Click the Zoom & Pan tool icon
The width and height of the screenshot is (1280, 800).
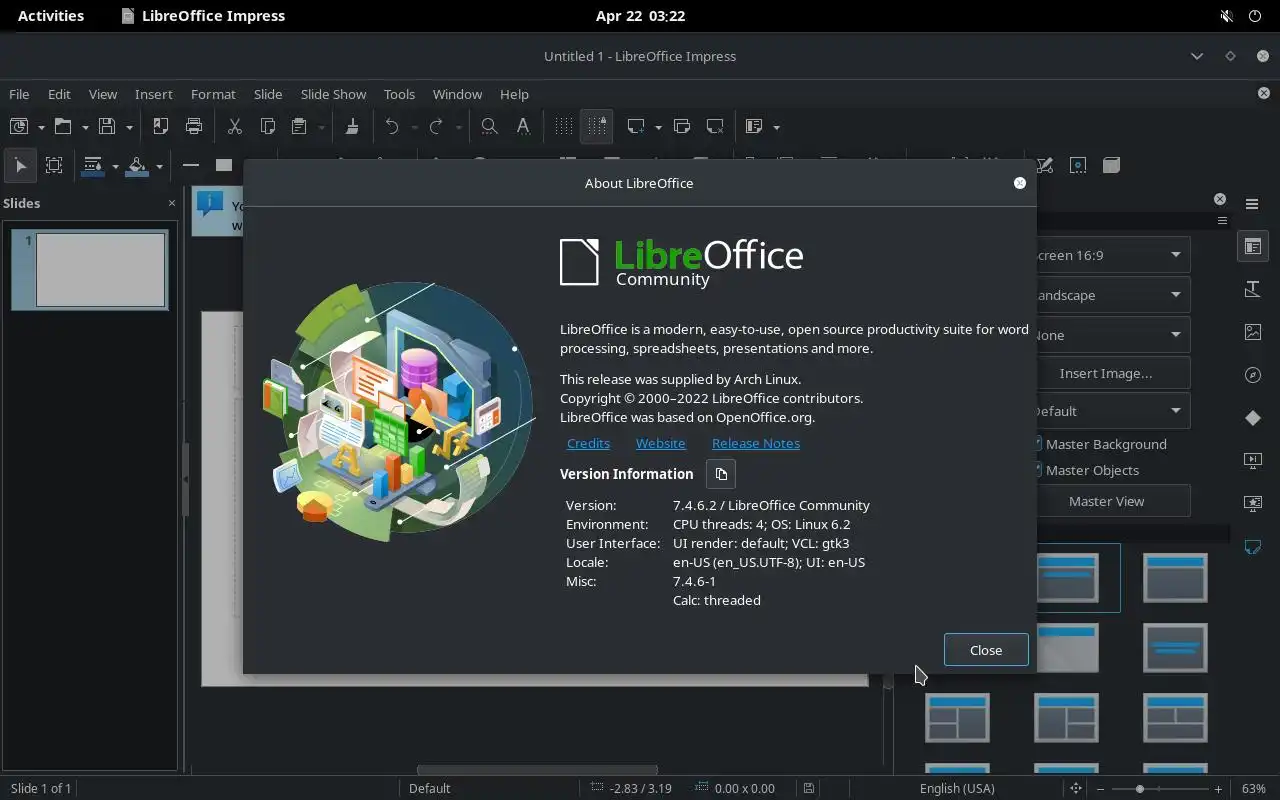pos(54,165)
